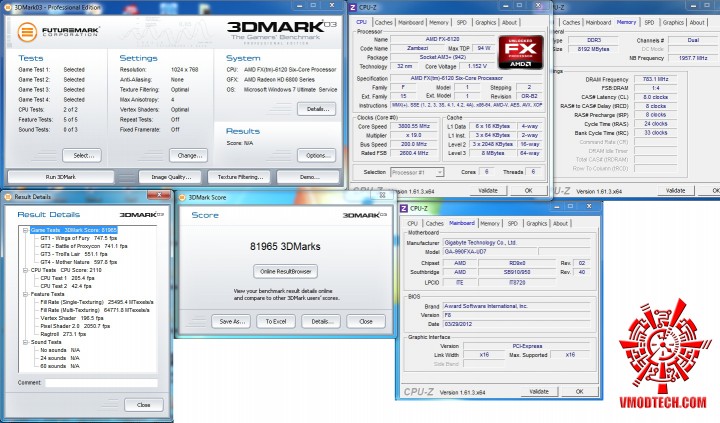Click Validate in the Memory window
Viewport: 720px width, 423px height.
(675, 190)
